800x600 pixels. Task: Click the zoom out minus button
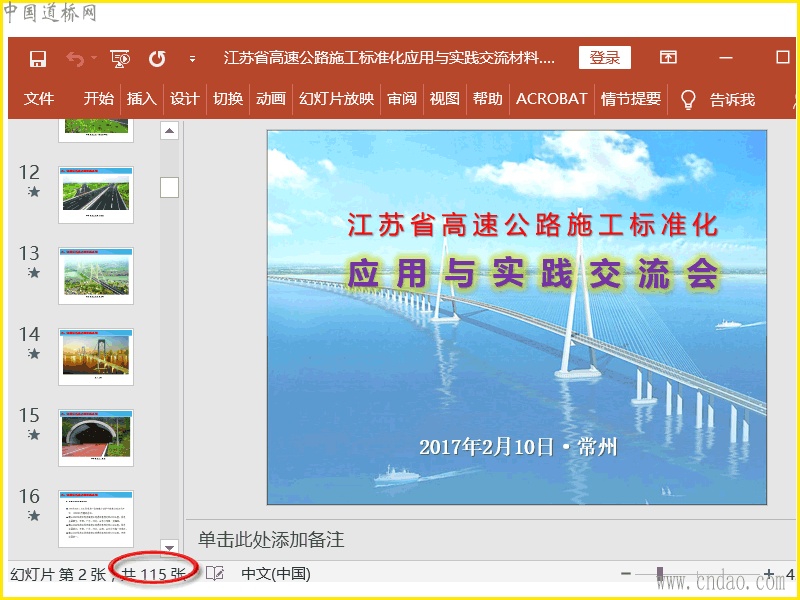pos(626,573)
